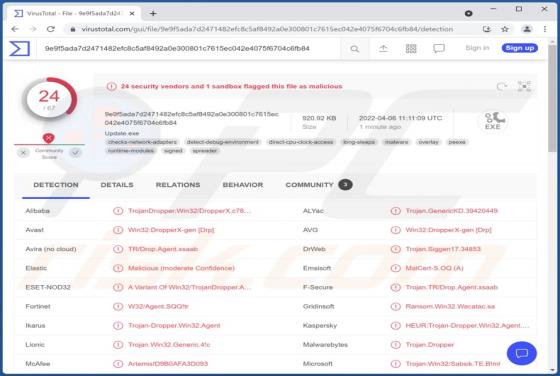Screen dimensions: 560x376
Task: Click the hash search input field
Action: (x=189, y=49)
